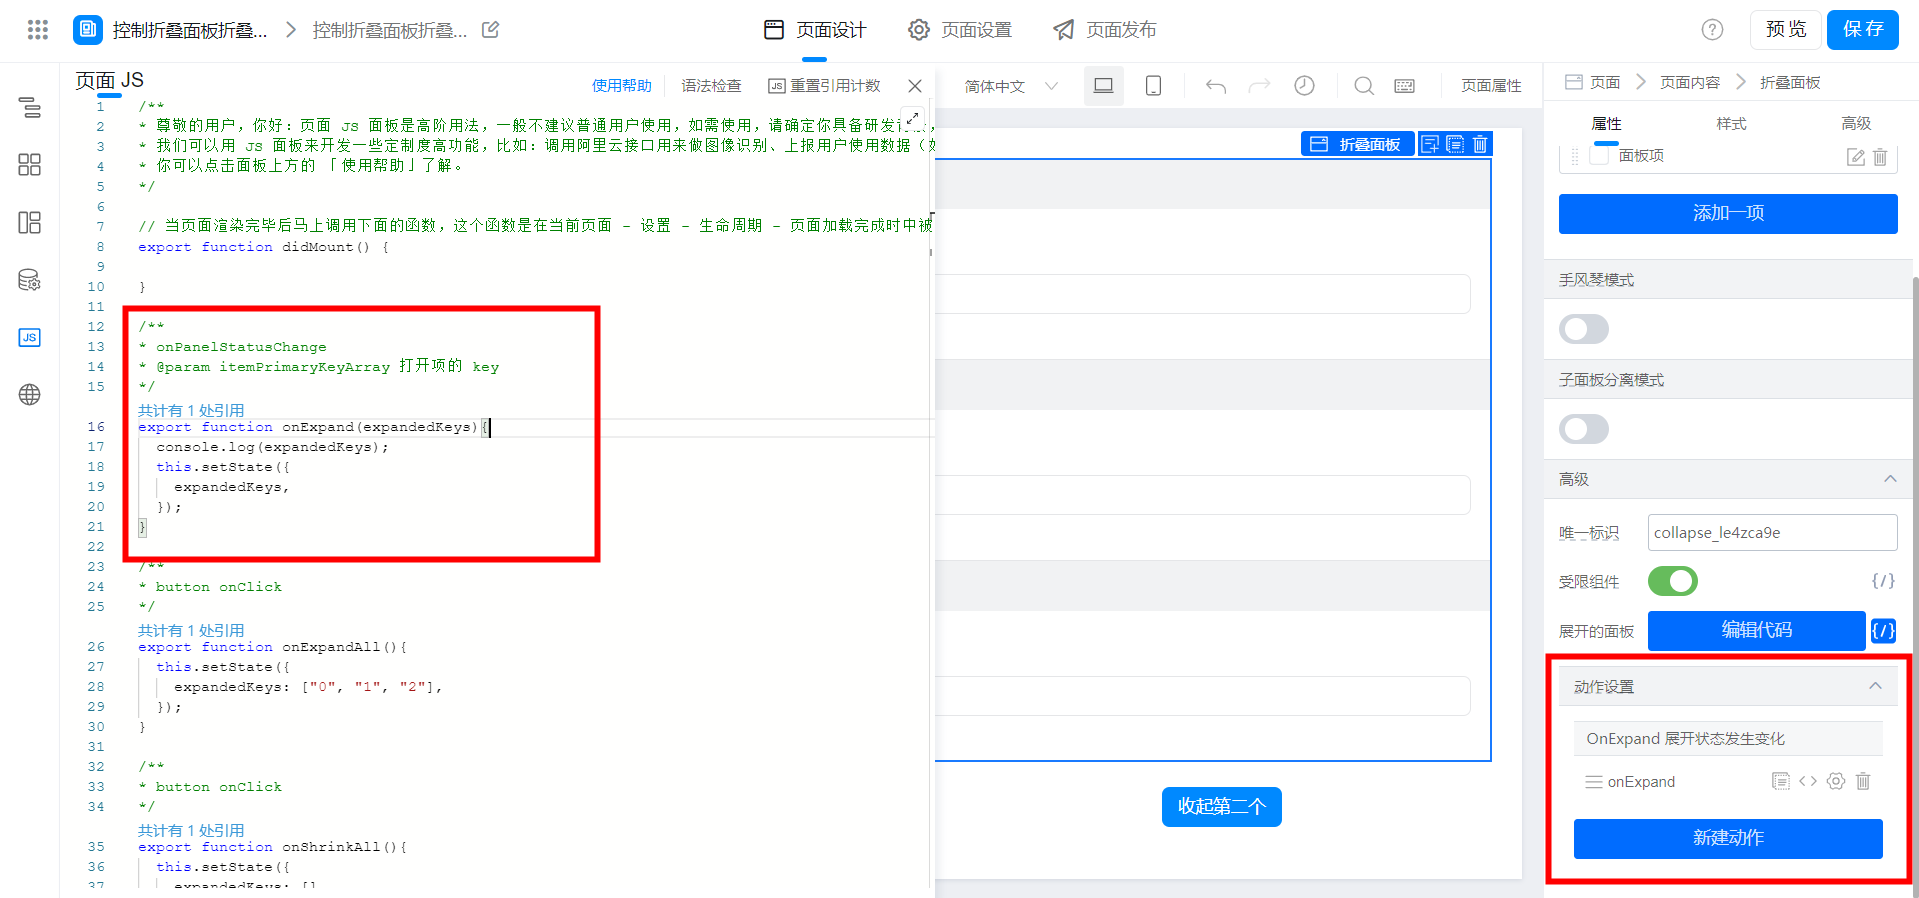The height and width of the screenshot is (898, 1919).
Task: Select the JS panel sidebar icon
Action: pyautogui.click(x=30, y=337)
